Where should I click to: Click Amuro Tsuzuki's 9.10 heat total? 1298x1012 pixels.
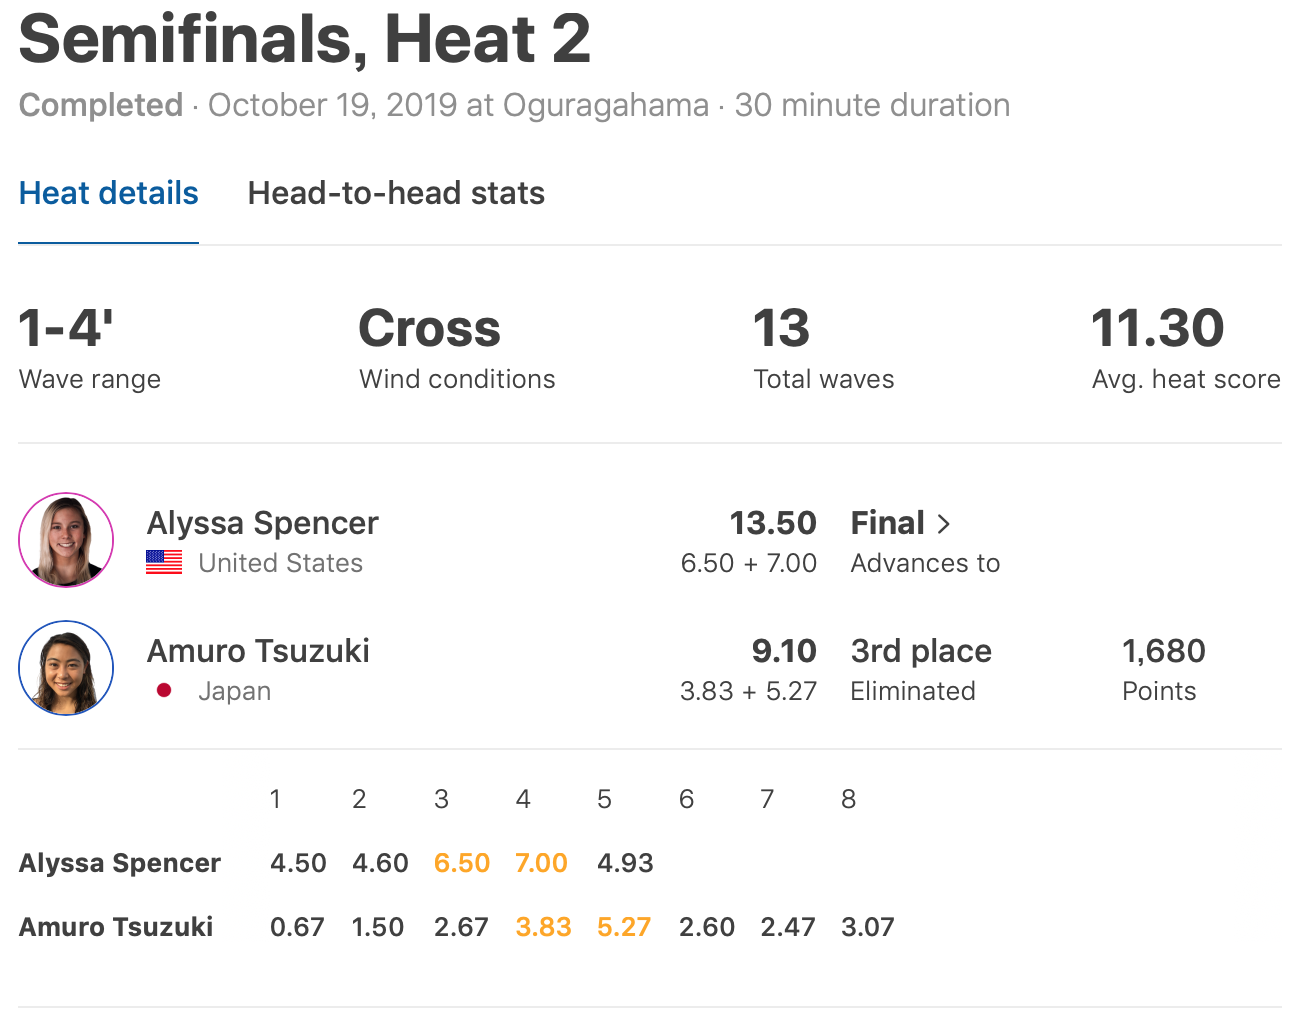(784, 651)
